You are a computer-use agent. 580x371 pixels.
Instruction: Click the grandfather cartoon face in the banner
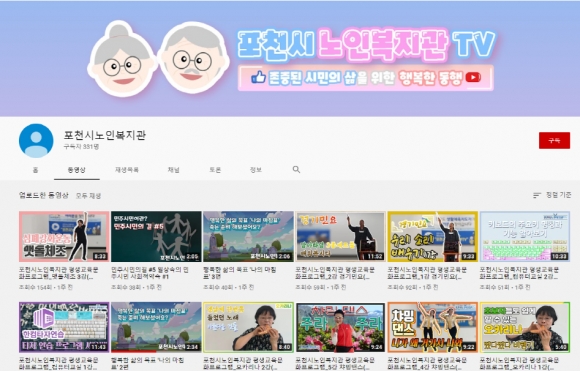click(193, 57)
